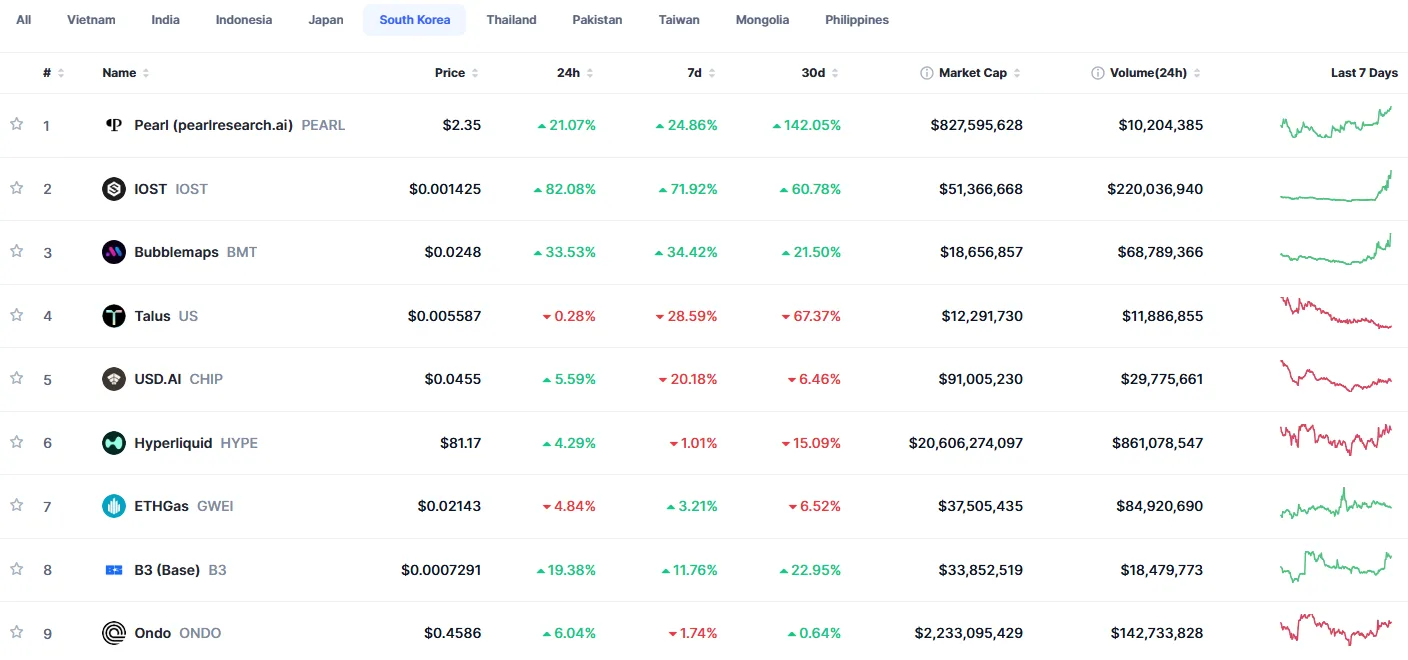The image size is (1408, 660).
Task: Switch to the Vietnam tab
Action: click(x=91, y=20)
